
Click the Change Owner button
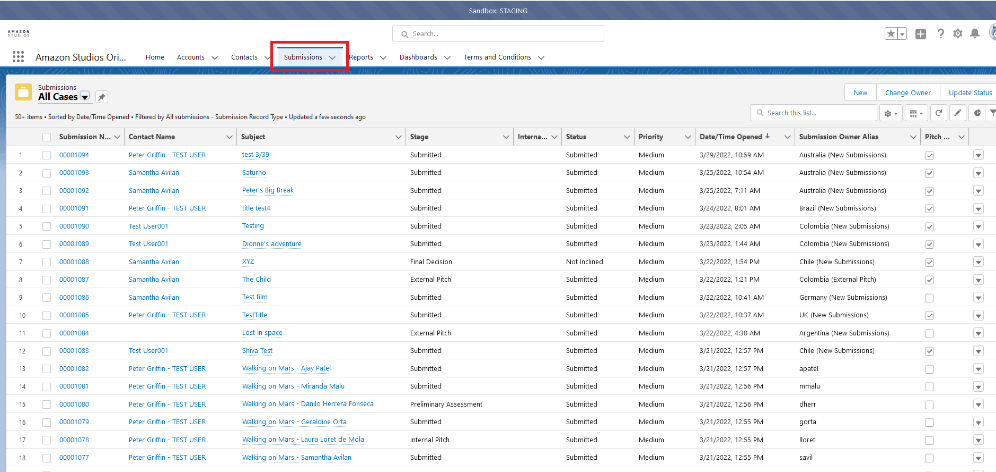pos(908,93)
